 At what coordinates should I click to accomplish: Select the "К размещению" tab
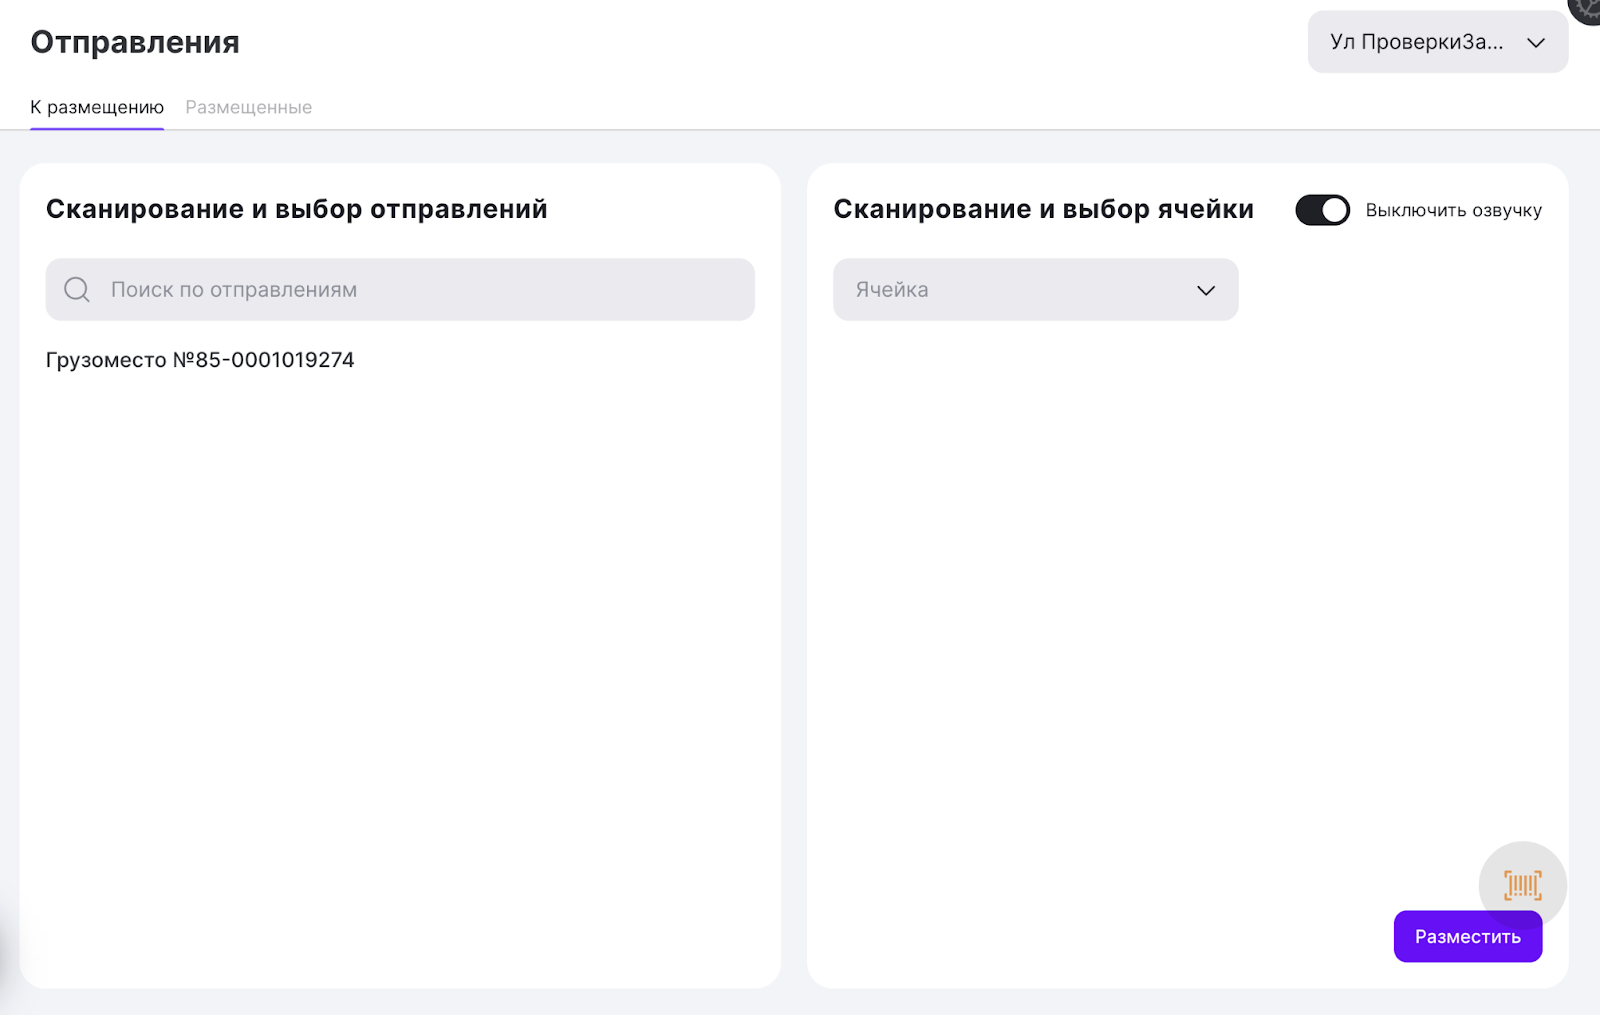pyautogui.click(x=97, y=107)
